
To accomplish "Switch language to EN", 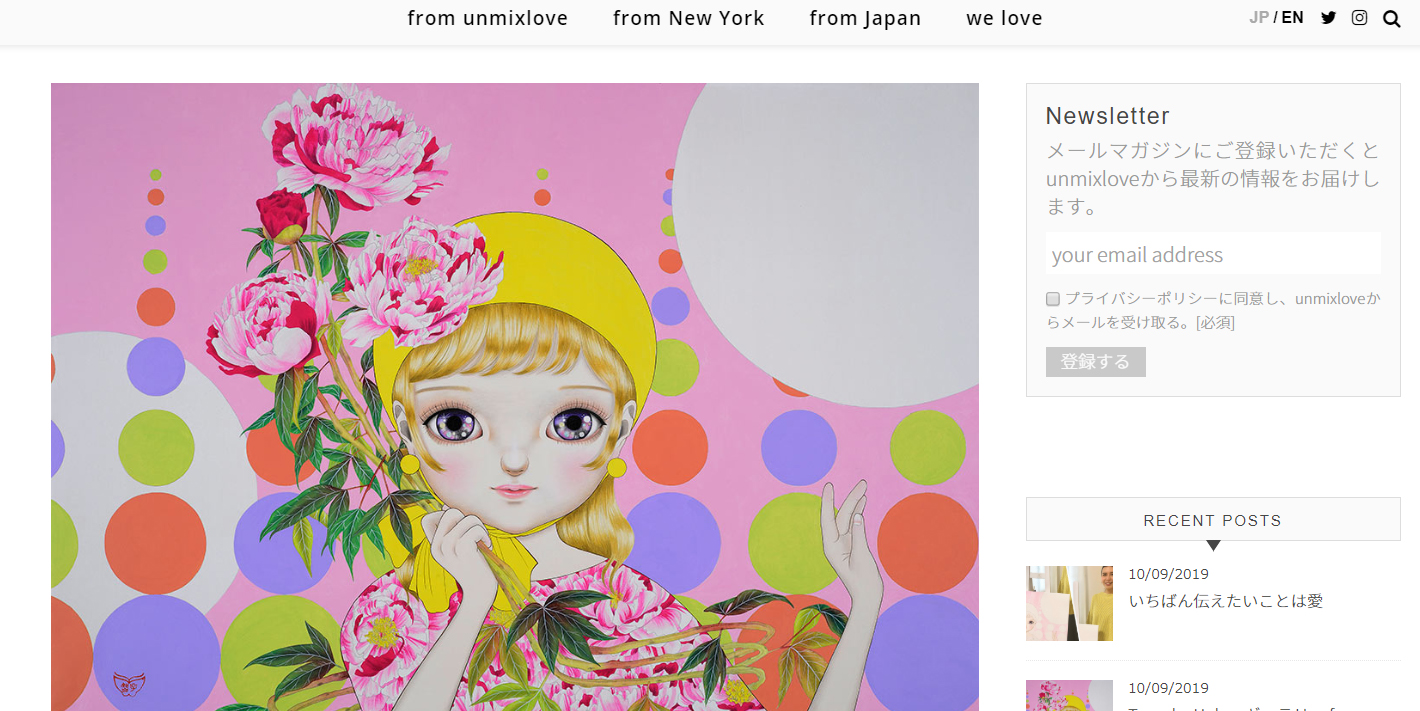I will 1292,17.
